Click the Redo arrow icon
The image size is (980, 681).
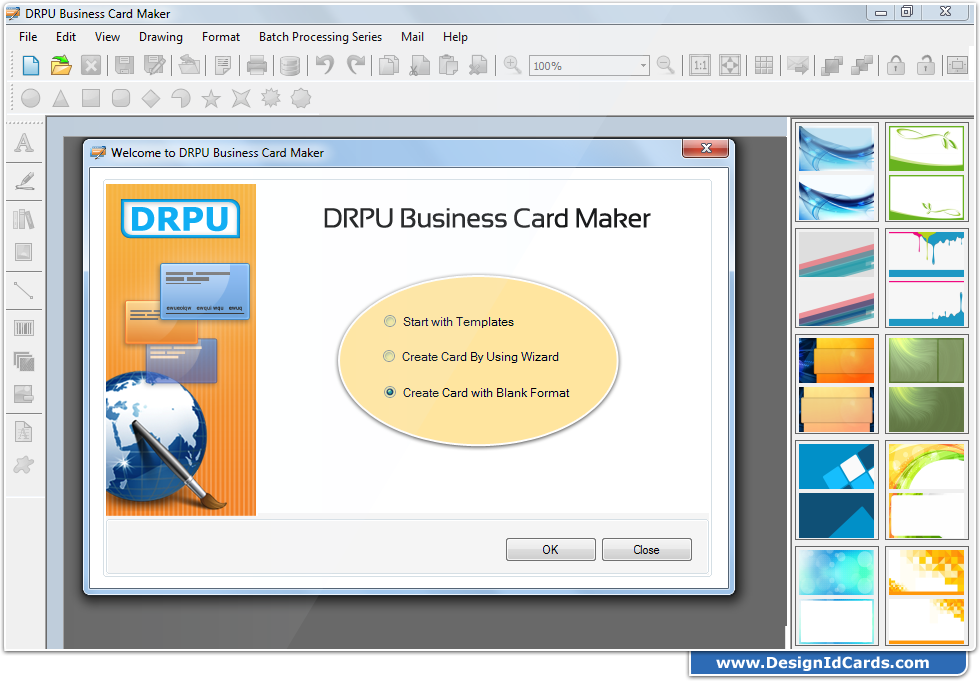click(x=356, y=65)
